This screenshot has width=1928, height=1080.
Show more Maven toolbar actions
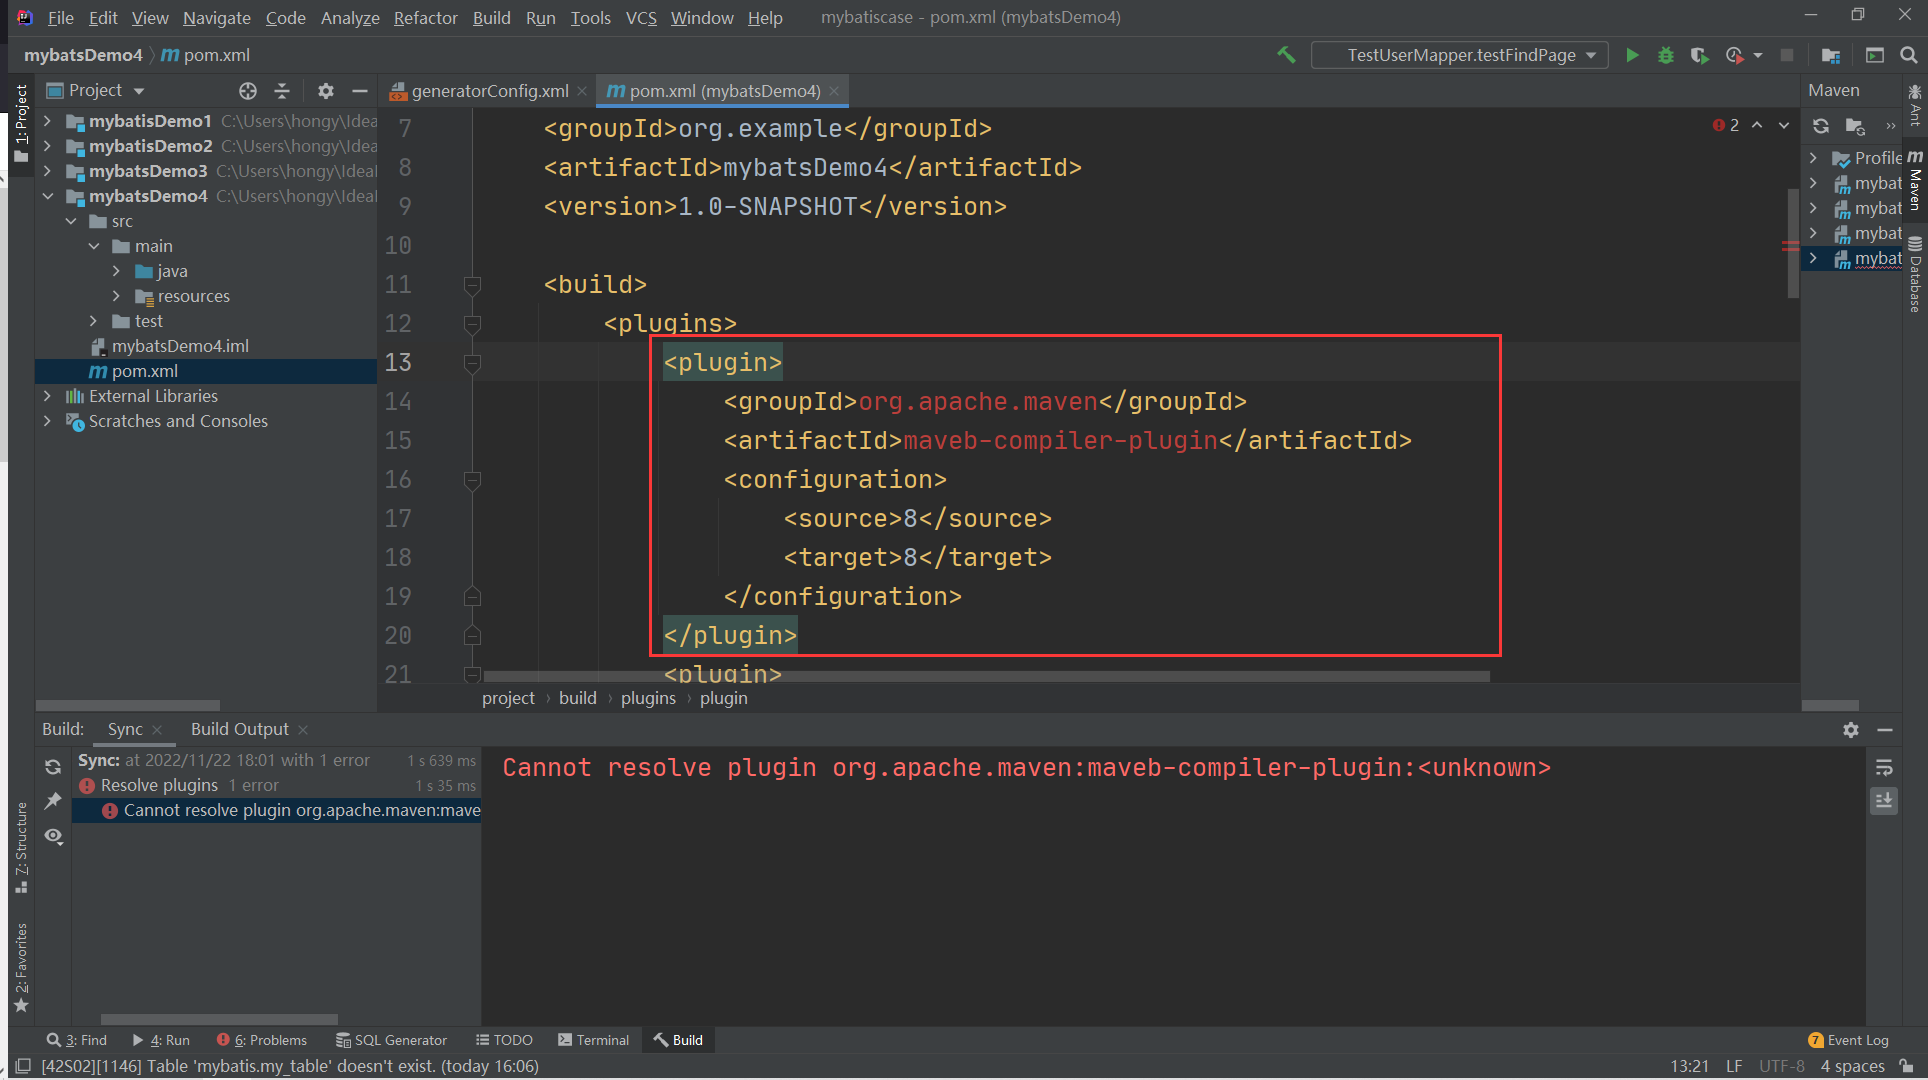point(1890,126)
